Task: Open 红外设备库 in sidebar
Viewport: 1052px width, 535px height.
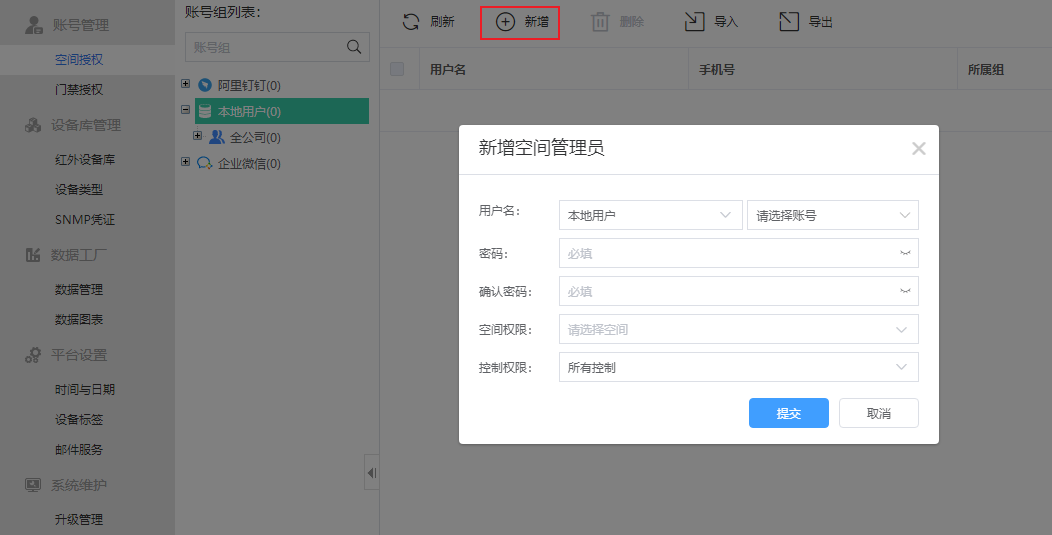Action: click(85, 160)
